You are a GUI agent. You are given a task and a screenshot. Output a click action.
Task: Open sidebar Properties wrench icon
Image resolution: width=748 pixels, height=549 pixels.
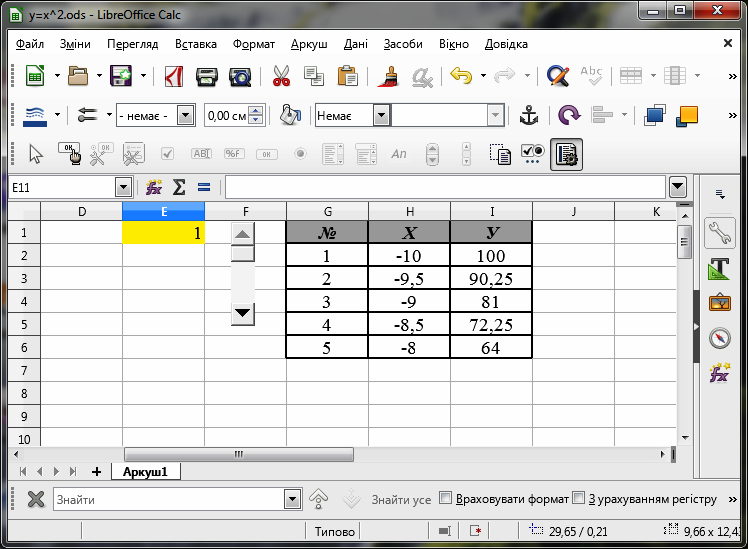pyautogui.click(x=719, y=233)
